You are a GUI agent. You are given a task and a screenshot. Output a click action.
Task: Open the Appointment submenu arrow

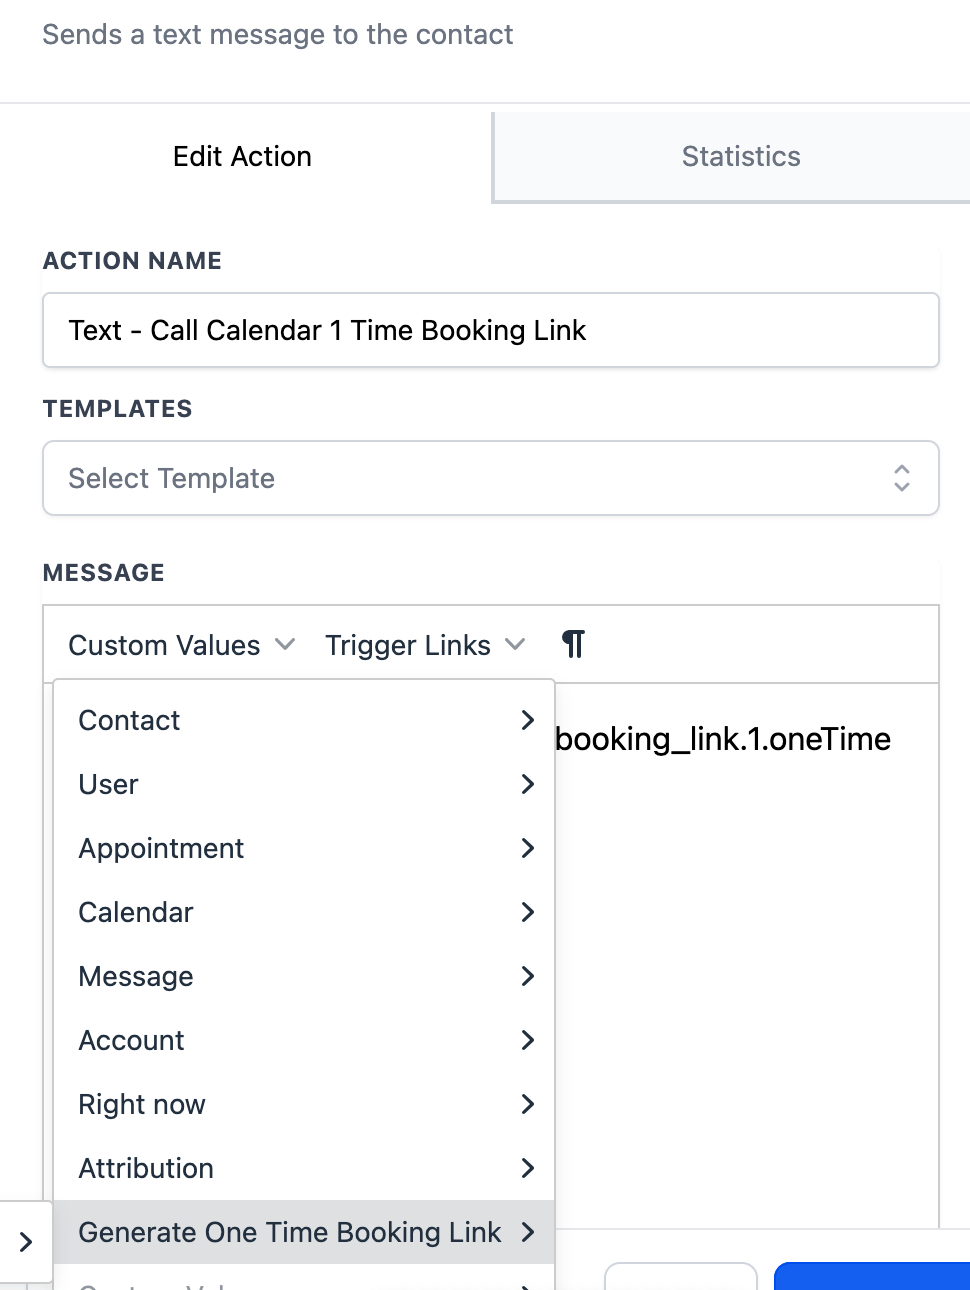pos(528,848)
